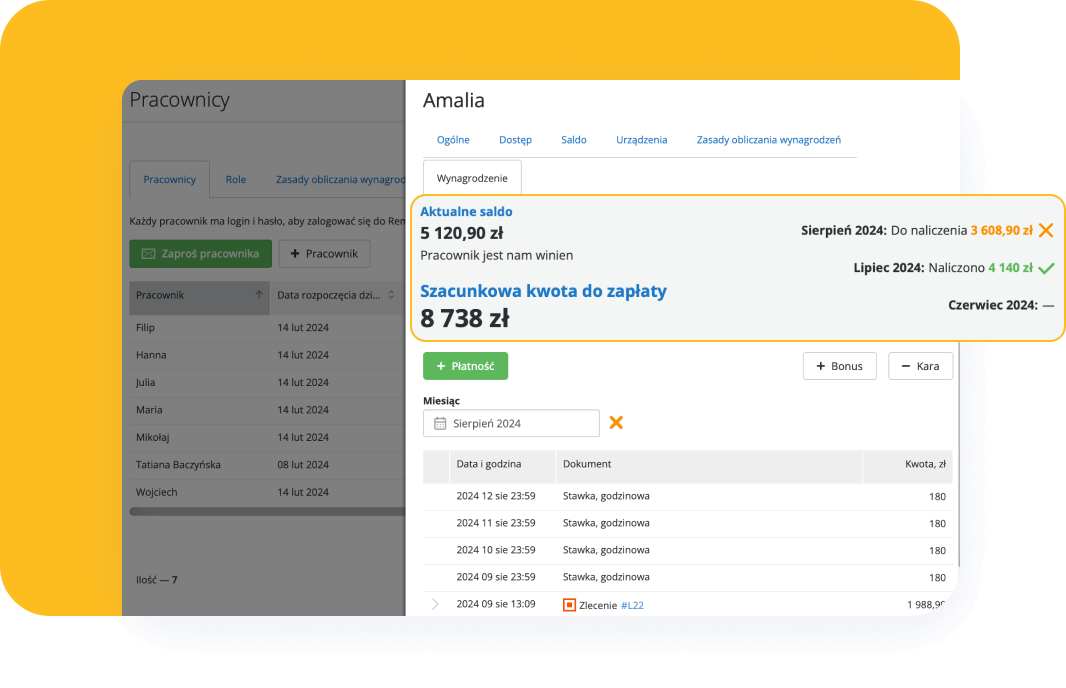Click envelope icon on Zaproś pracownika button

pos(148,254)
